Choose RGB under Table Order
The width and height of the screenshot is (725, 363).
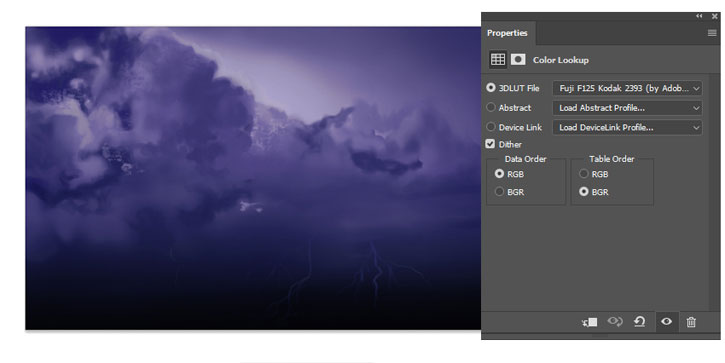click(x=584, y=173)
